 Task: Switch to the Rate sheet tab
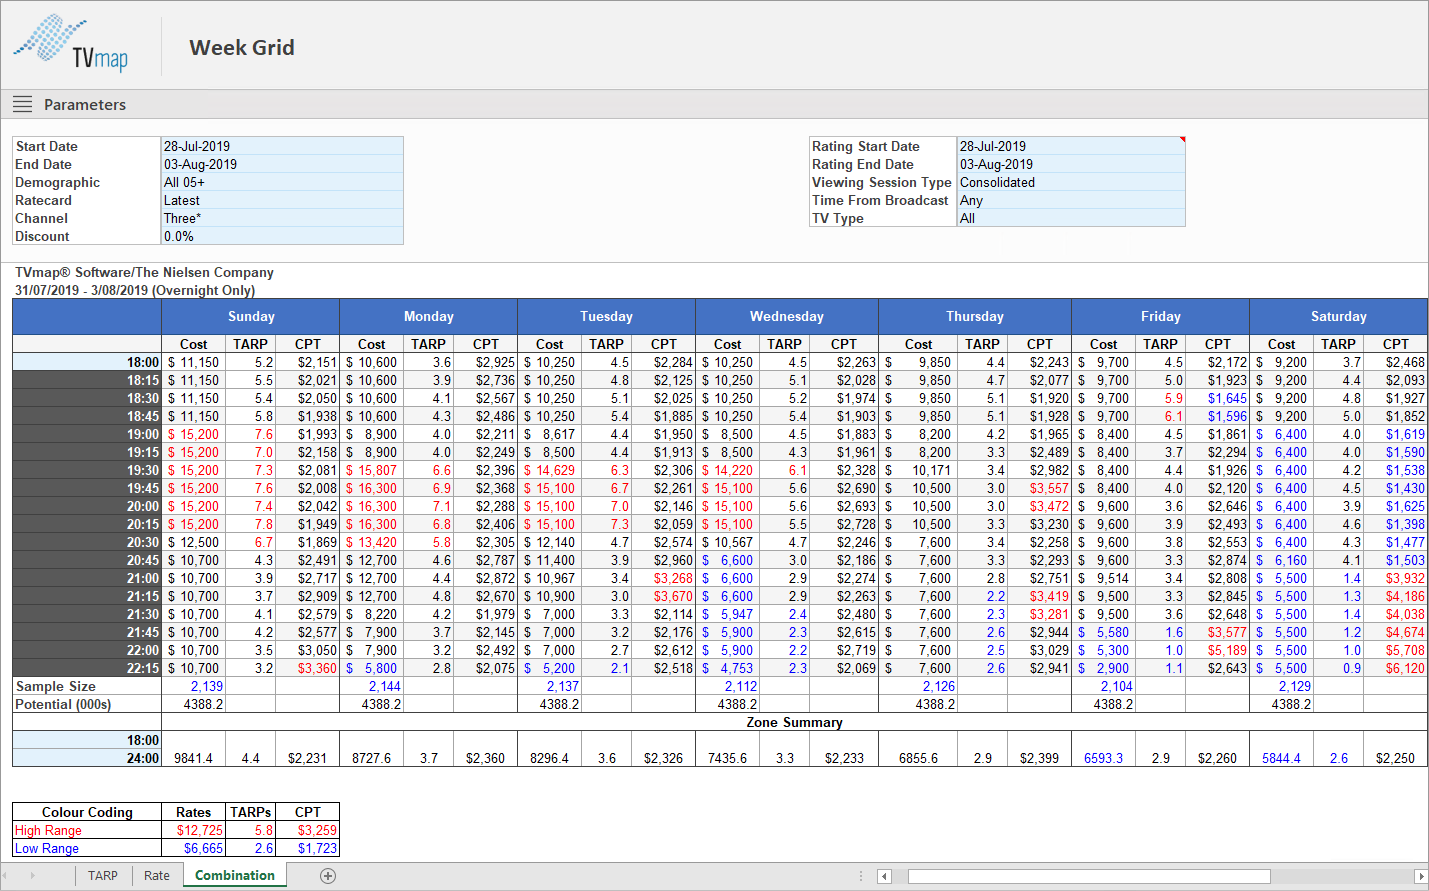(x=157, y=876)
